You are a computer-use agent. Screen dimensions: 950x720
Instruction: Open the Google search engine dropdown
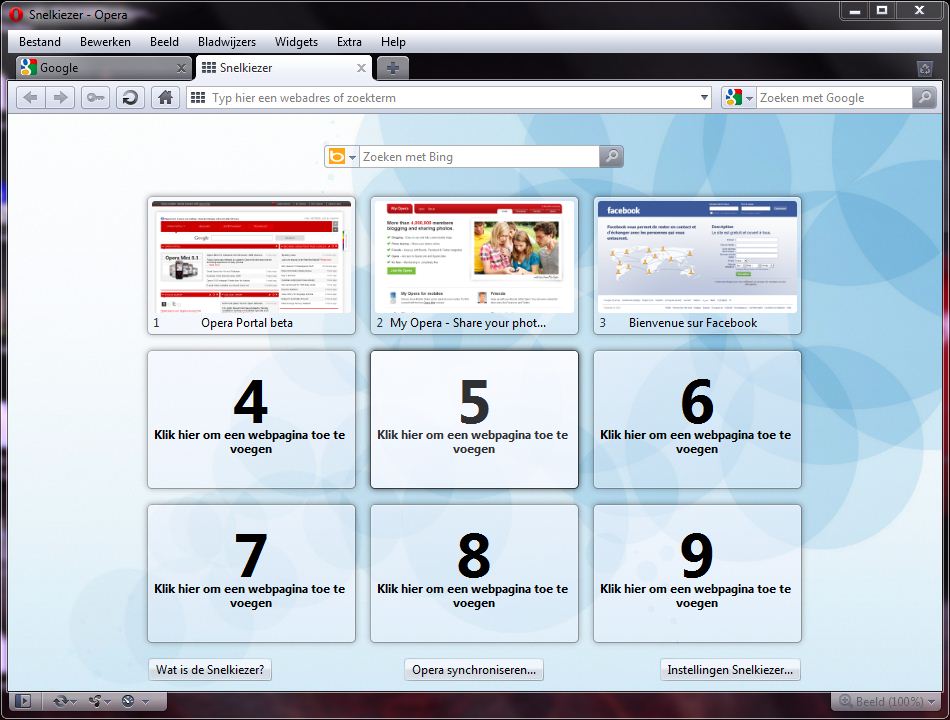[x=749, y=98]
